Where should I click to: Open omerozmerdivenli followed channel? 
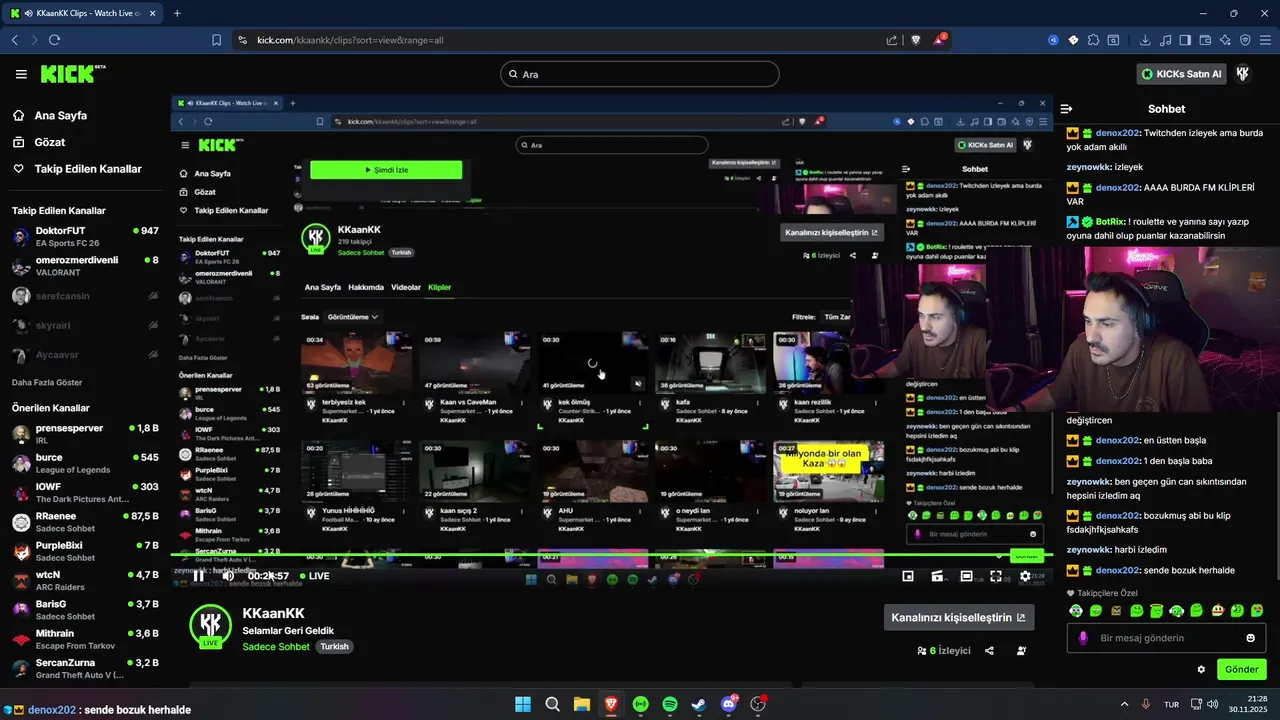tap(84, 266)
